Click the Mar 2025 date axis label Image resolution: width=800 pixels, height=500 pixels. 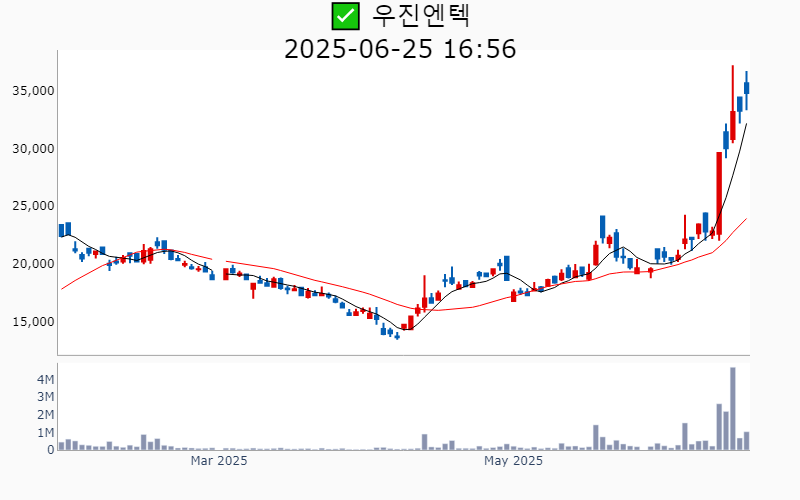(219, 461)
